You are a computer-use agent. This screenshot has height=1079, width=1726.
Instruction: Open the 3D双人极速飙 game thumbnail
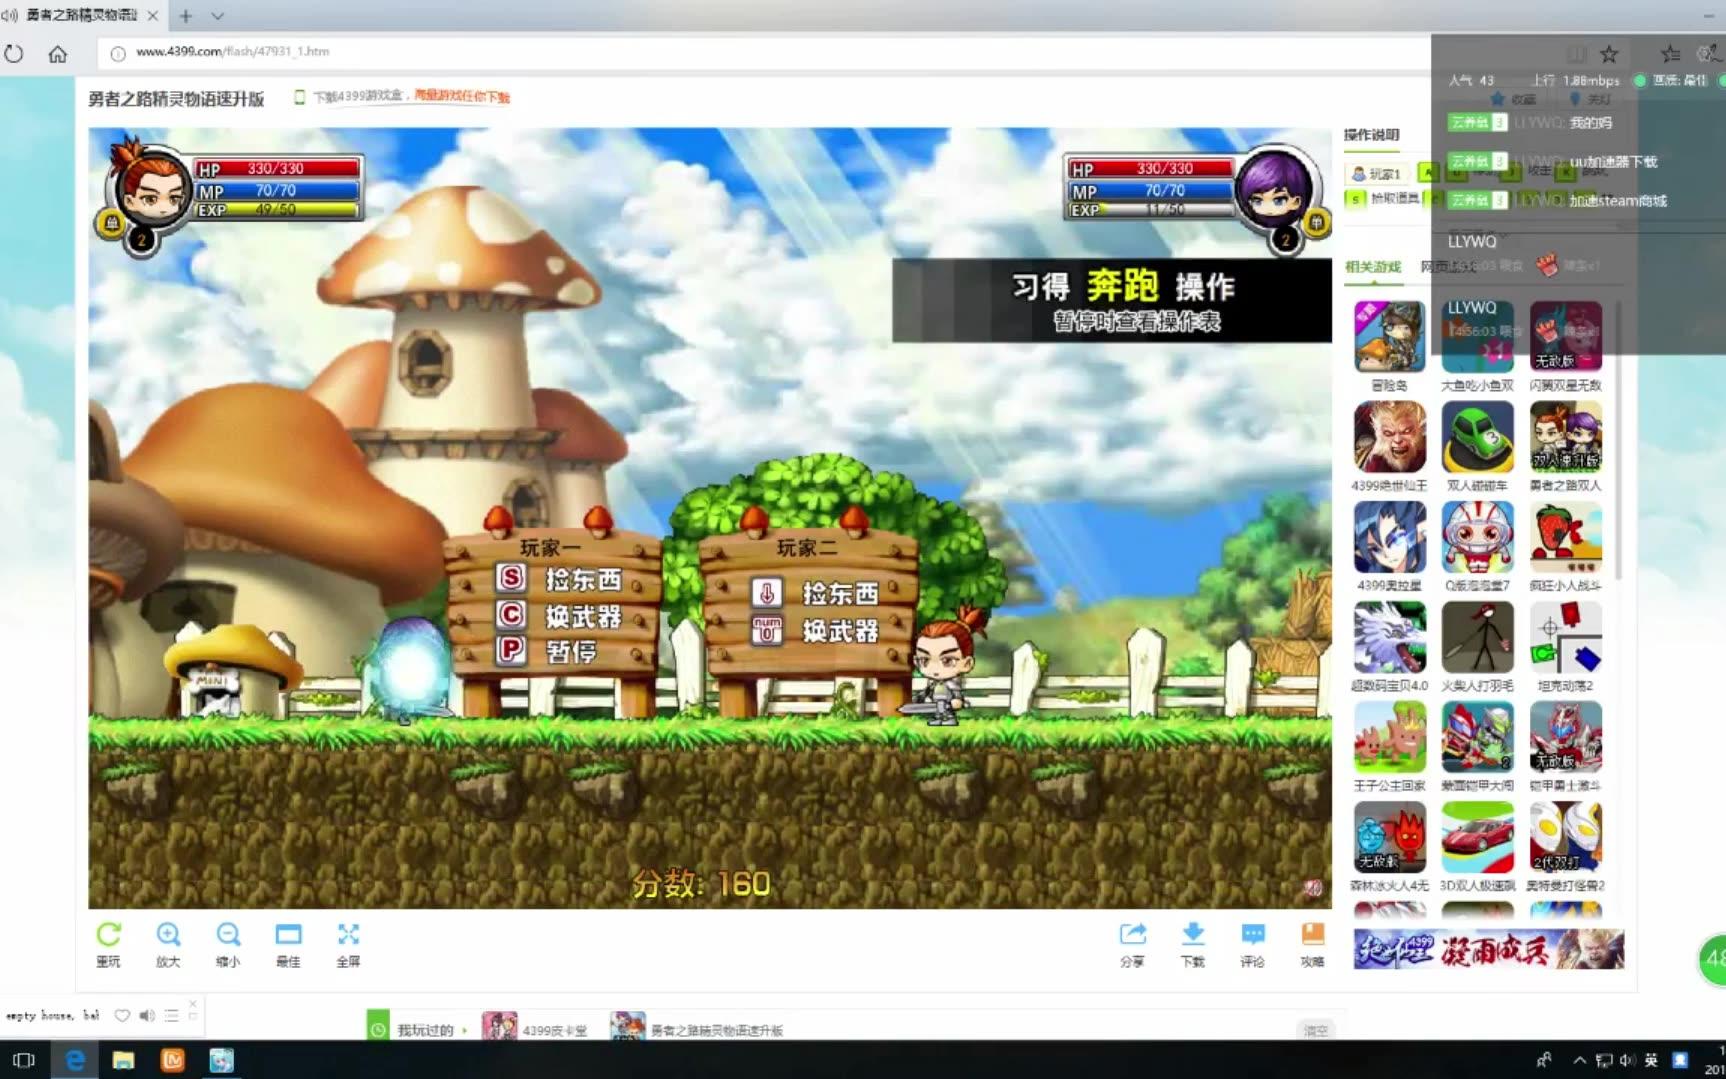tap(1478, 838)
